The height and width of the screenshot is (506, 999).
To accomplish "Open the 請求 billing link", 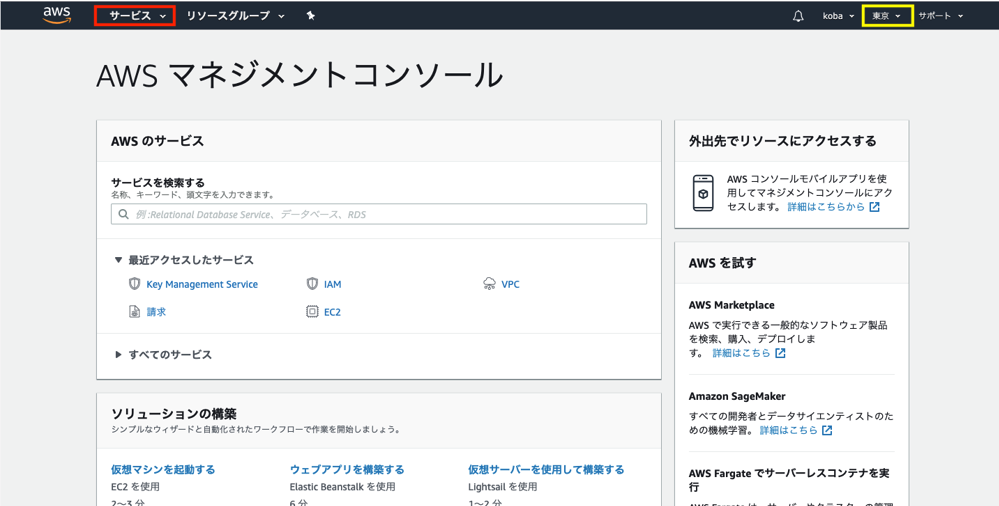I will click(156, 312).
